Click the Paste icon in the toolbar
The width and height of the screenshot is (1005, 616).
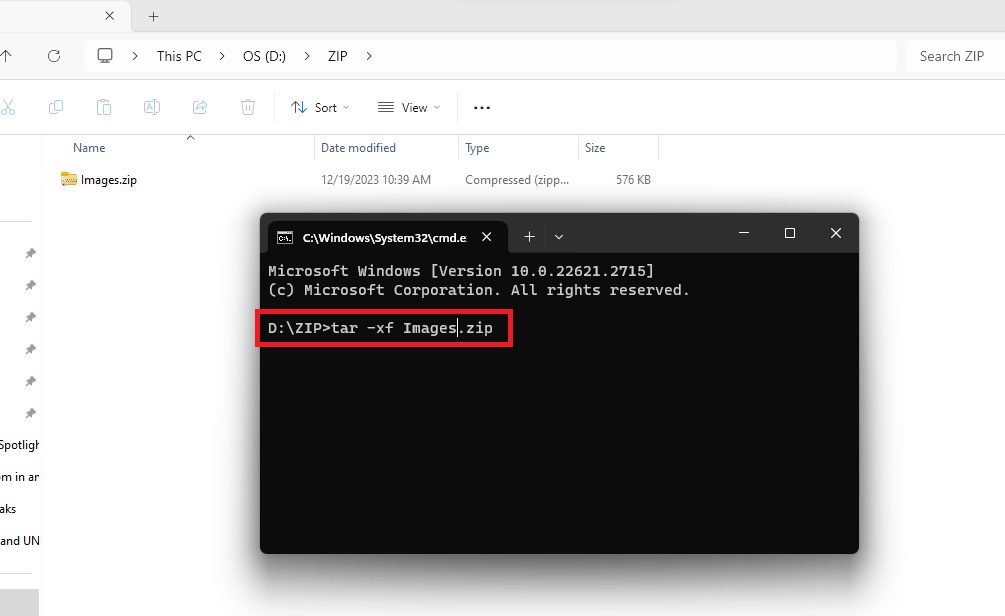coord(104,107)
